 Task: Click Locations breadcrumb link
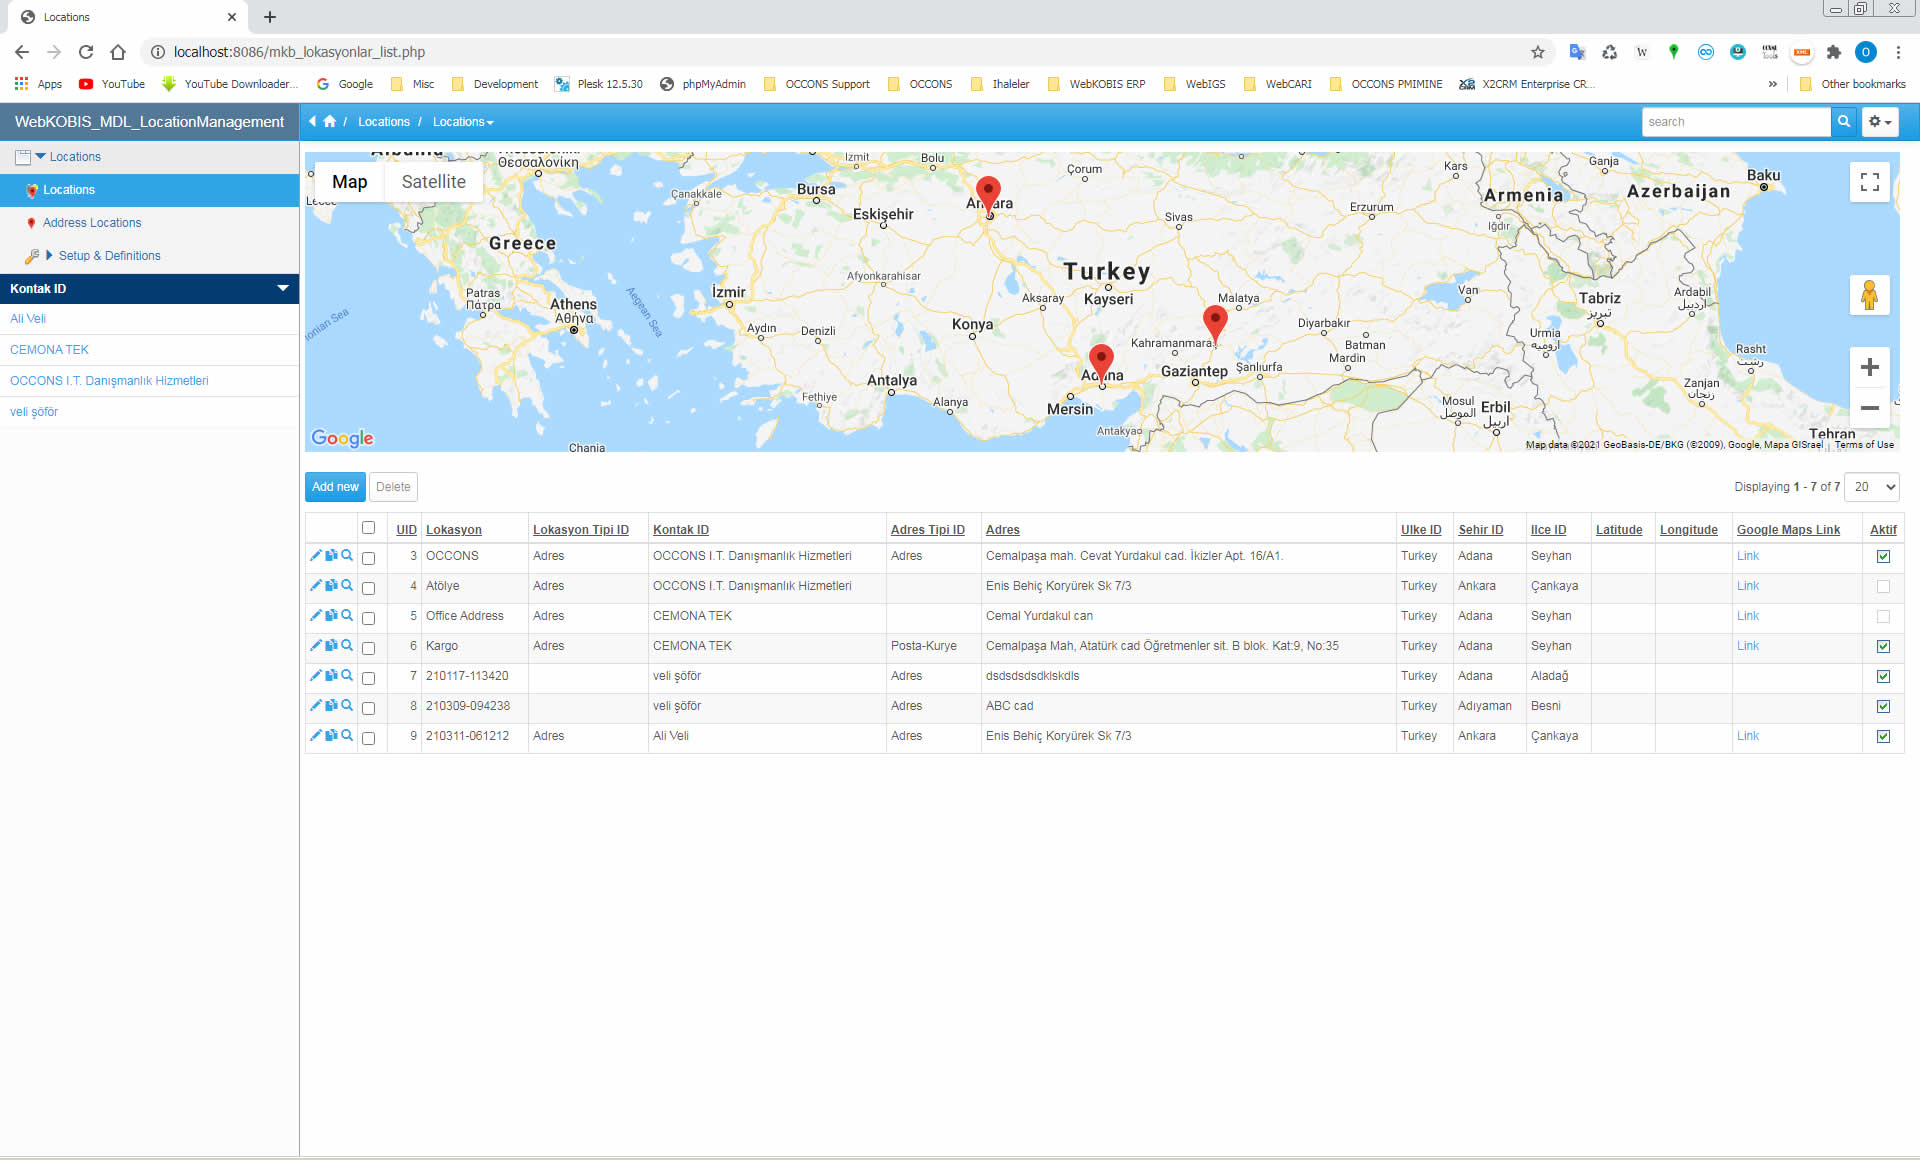pos(384,121)
